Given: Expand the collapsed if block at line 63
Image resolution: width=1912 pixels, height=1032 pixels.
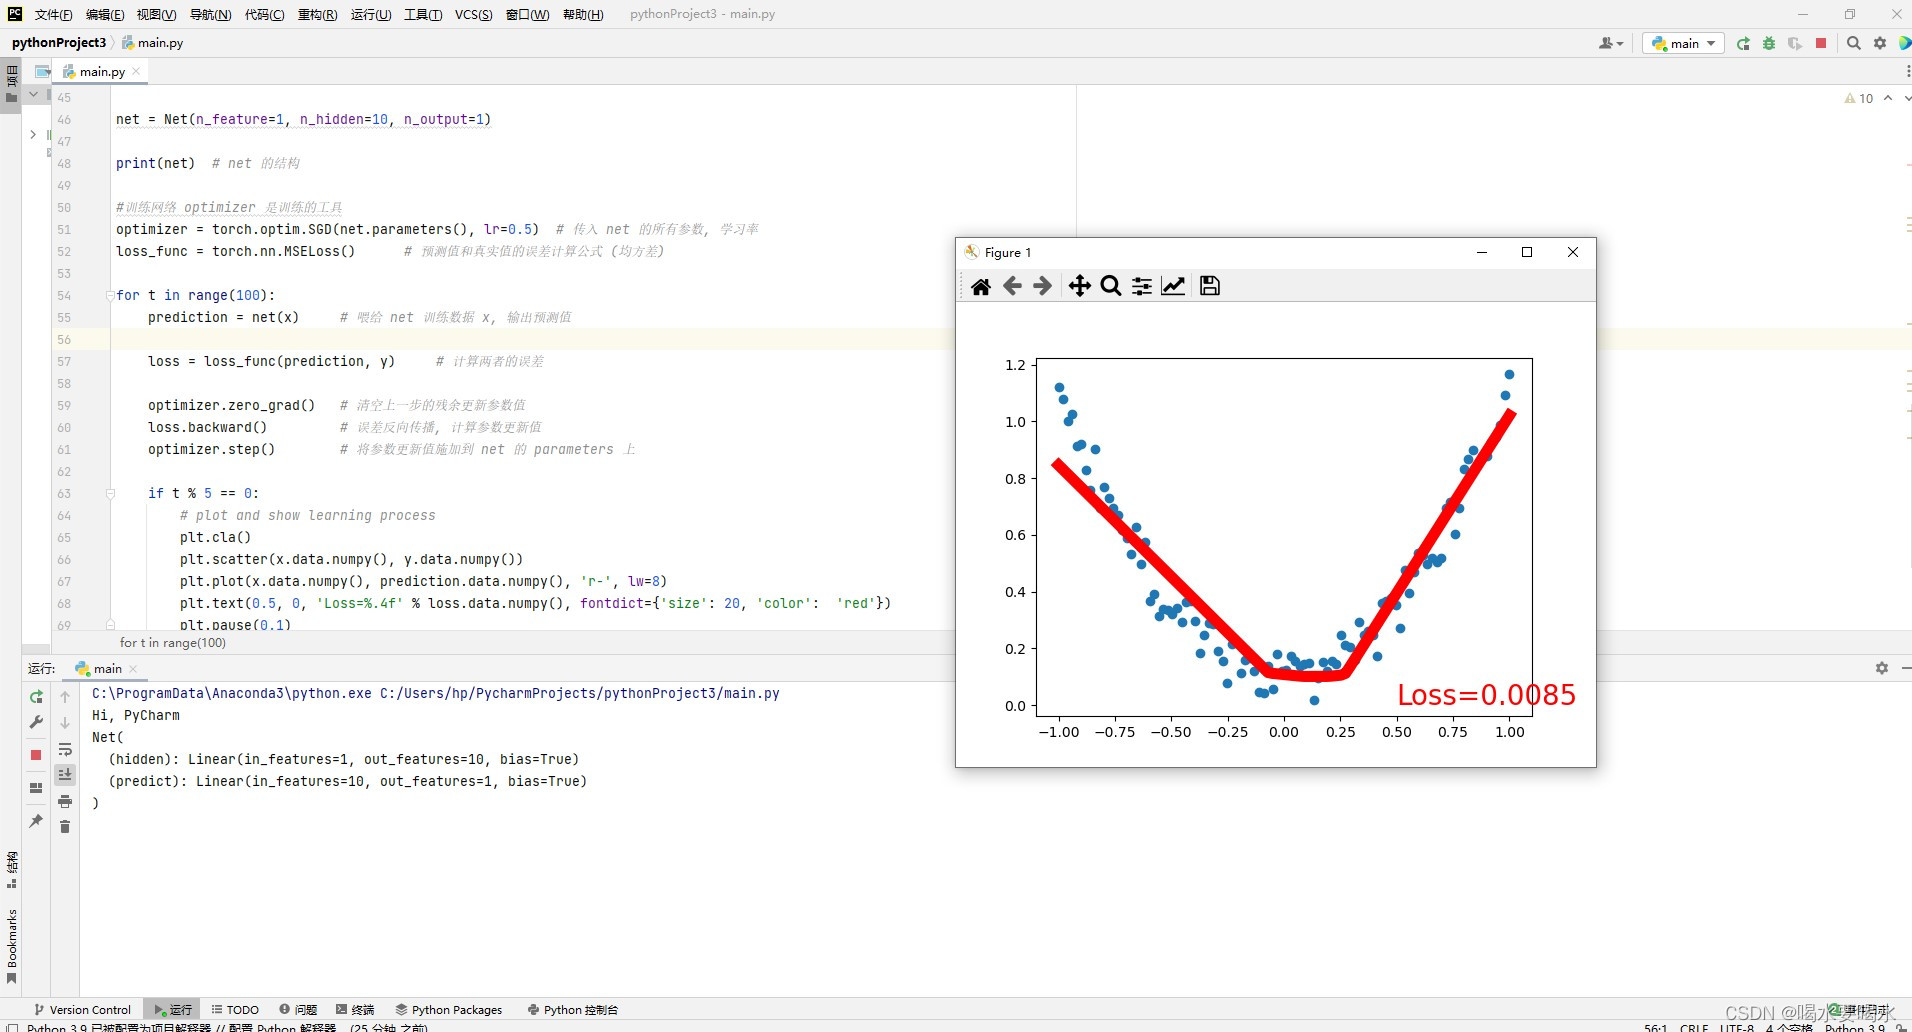Looking at the screenshot, I should click(109, 493).
